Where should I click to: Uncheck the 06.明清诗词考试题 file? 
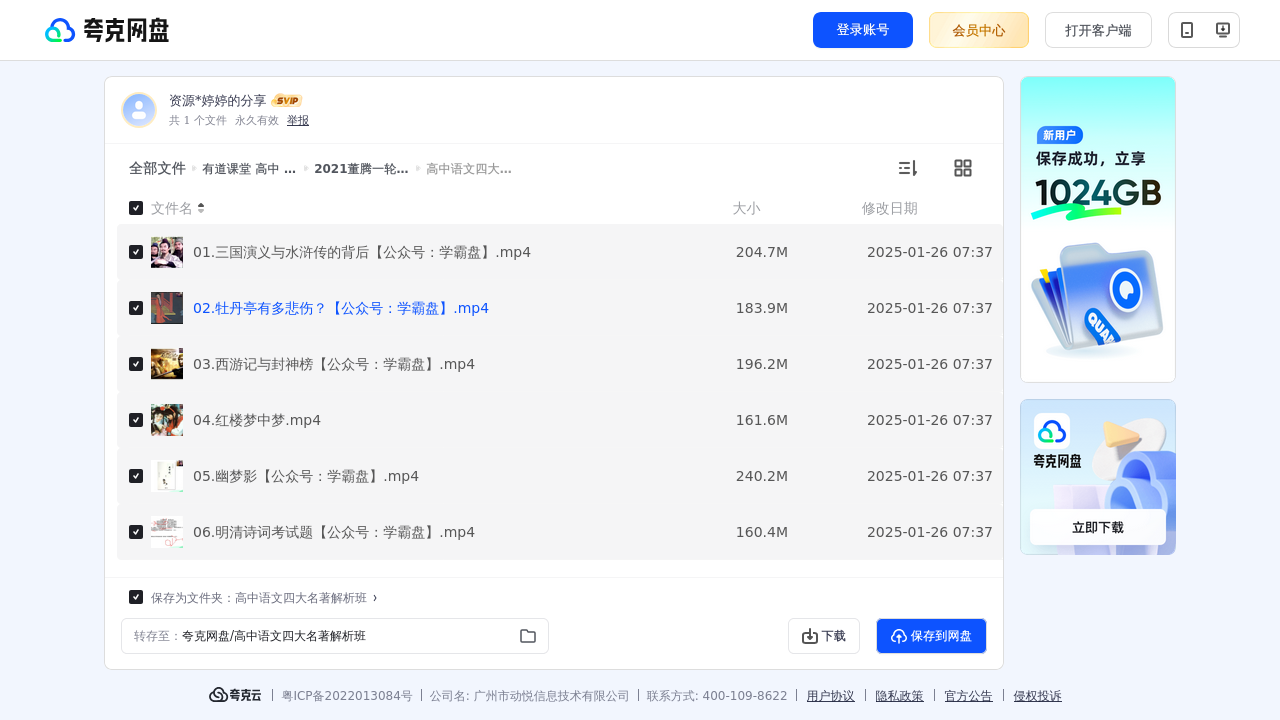click(136, 532)
